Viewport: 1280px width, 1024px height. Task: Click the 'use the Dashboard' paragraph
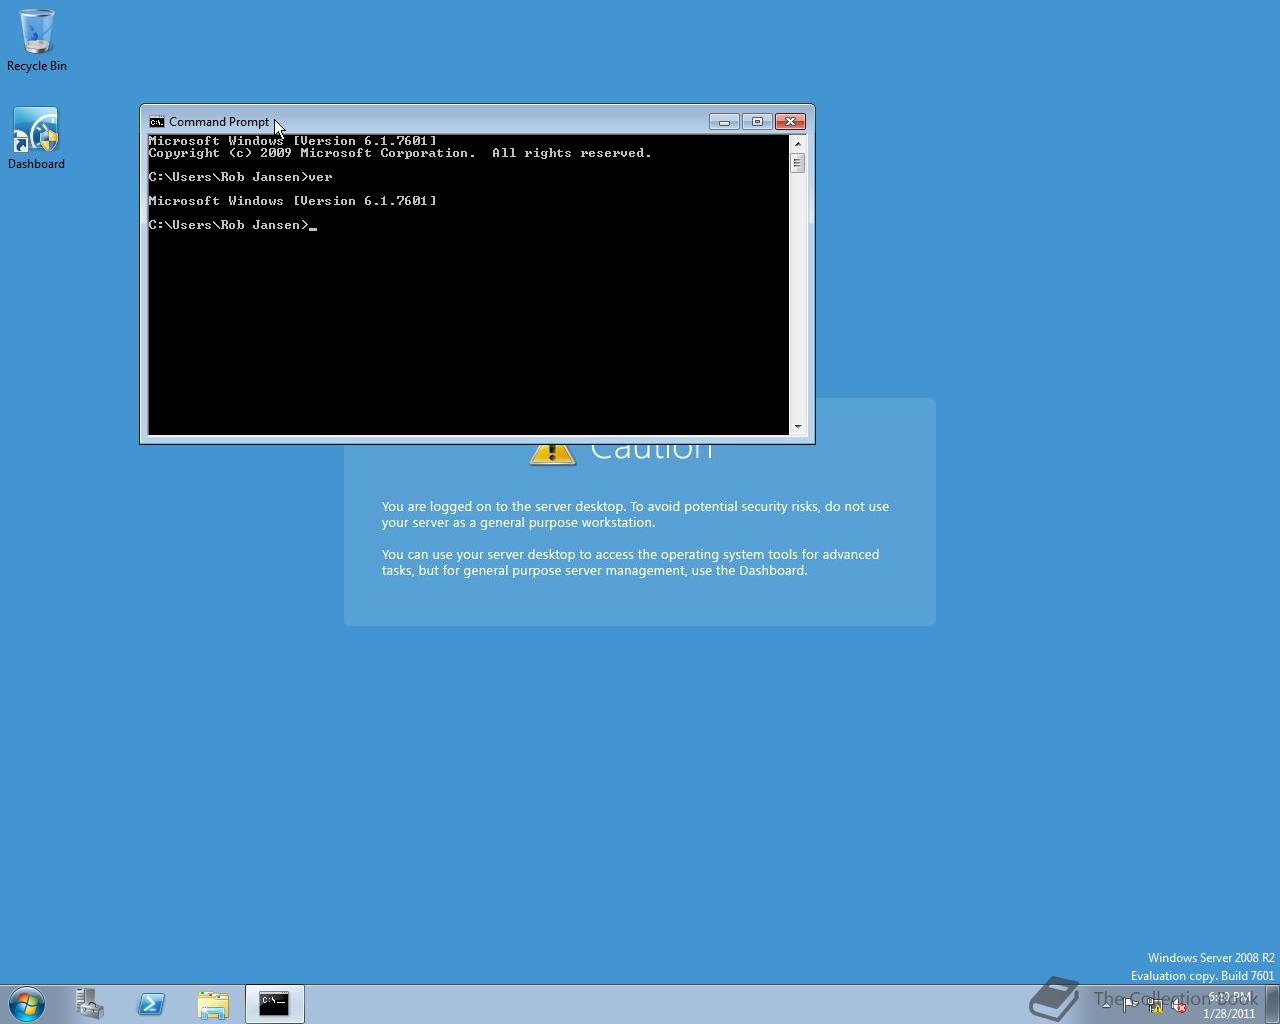[630, 562]
